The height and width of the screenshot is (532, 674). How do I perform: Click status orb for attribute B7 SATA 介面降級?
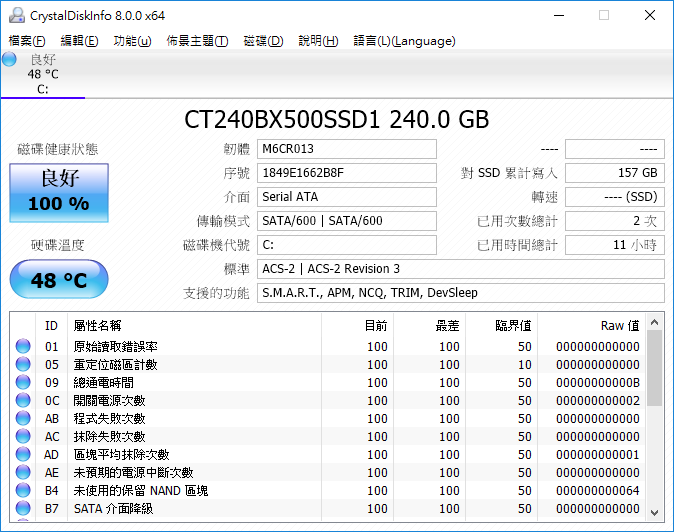pos(23,509)
